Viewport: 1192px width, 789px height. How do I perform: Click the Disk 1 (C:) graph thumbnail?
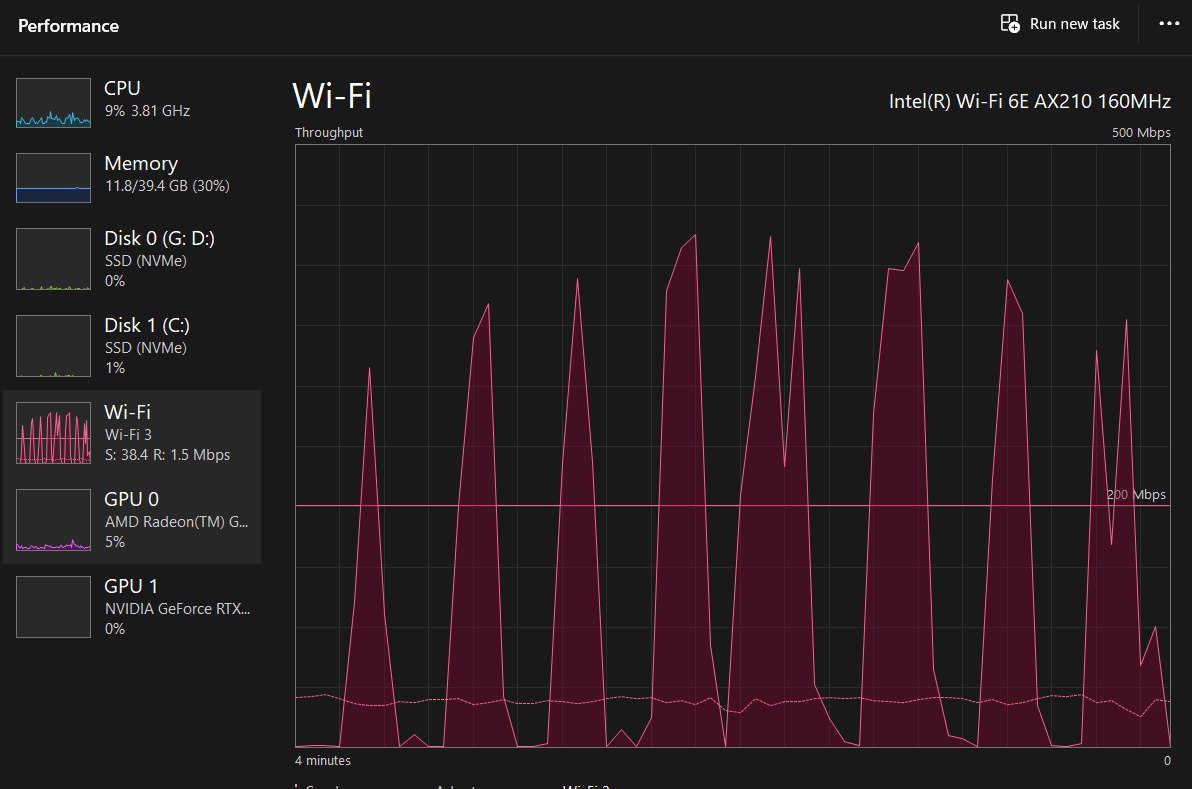click(x=53, y=346)
